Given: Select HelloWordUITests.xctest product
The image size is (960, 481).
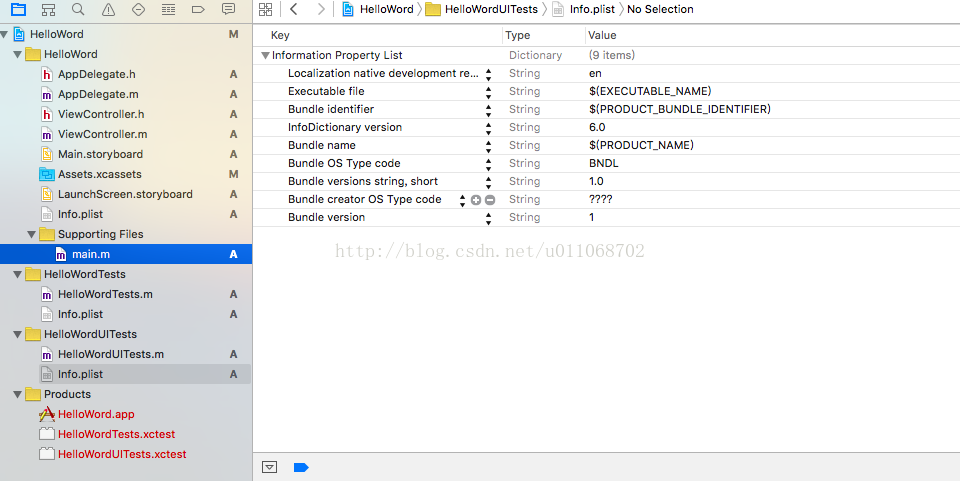Looking at the screenshot, I should (x=122, y=454).
